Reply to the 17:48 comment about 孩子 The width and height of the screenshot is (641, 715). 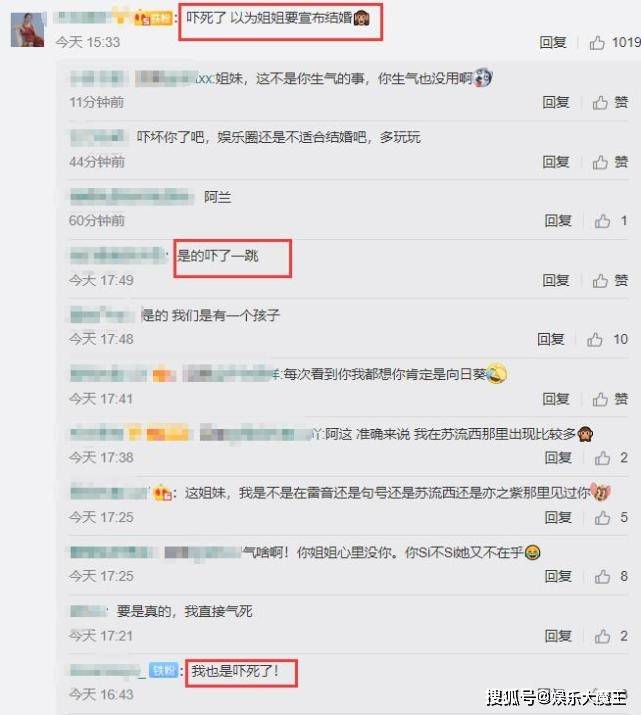point(551,339)
